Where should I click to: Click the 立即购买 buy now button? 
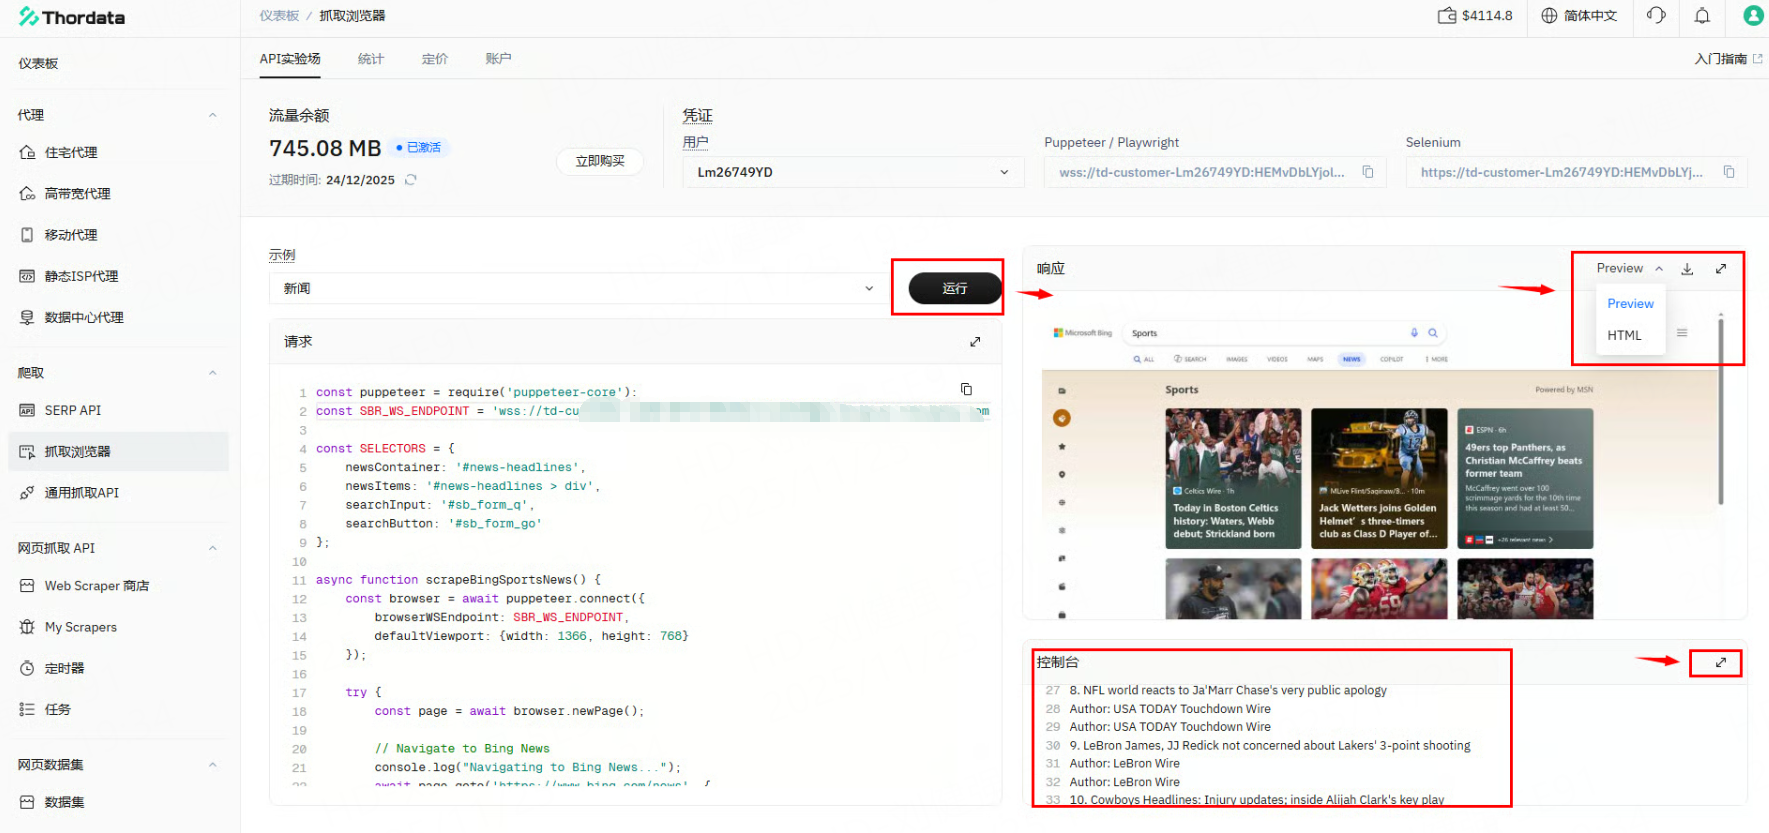tap(599, 161)
